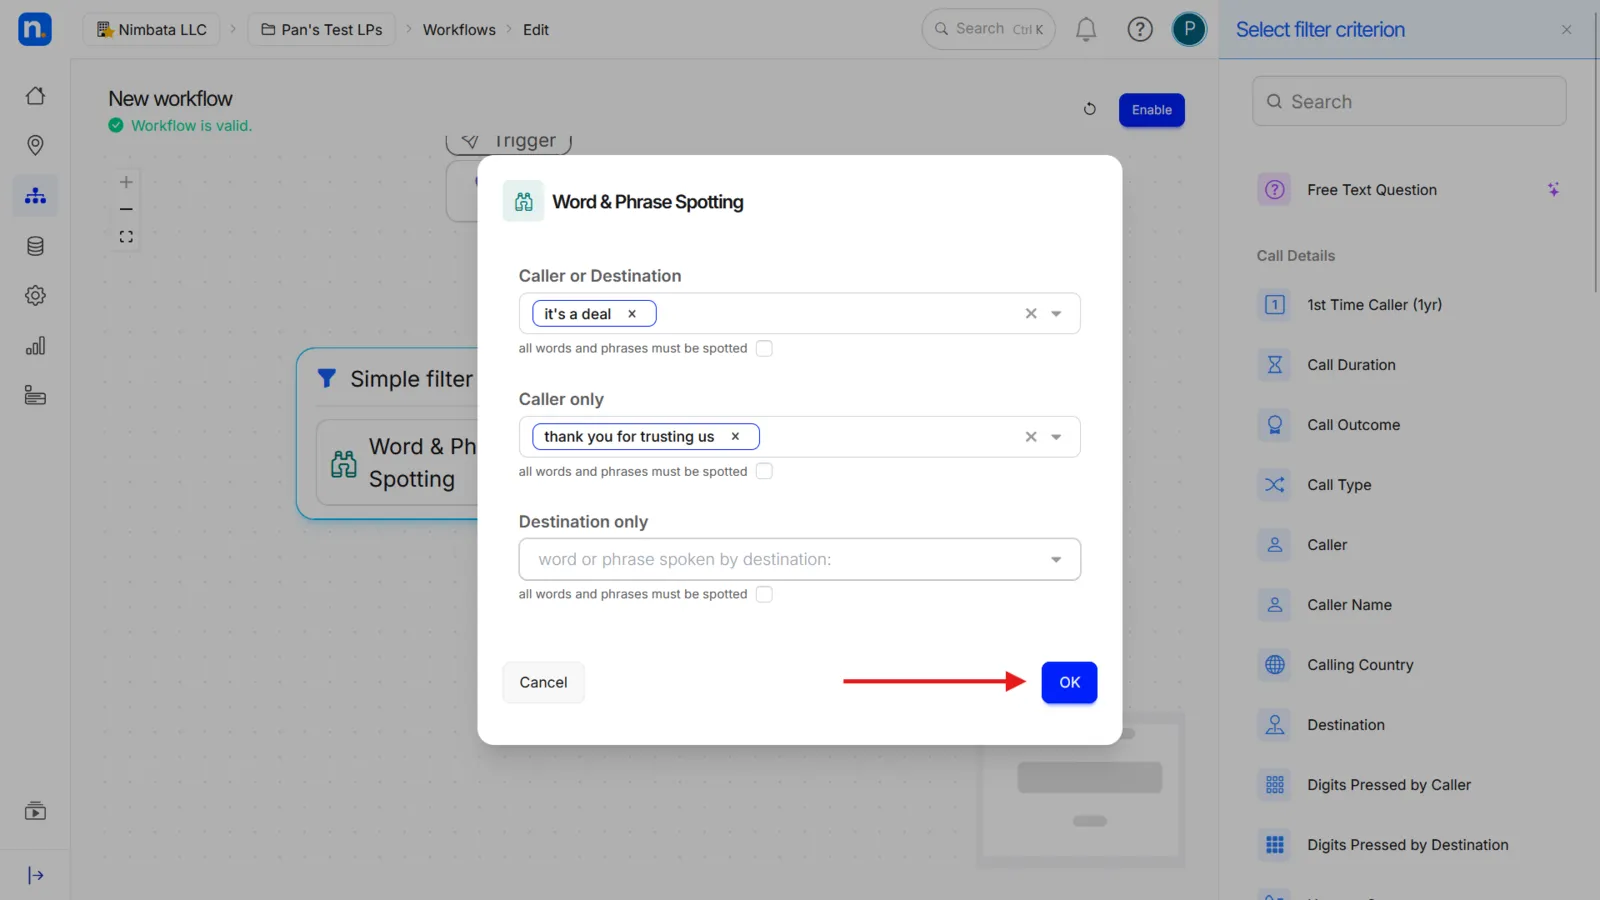The width and height of the screenshot is (1600, 900).
Task: Check all-words box under Destination only
Action: 764,595
